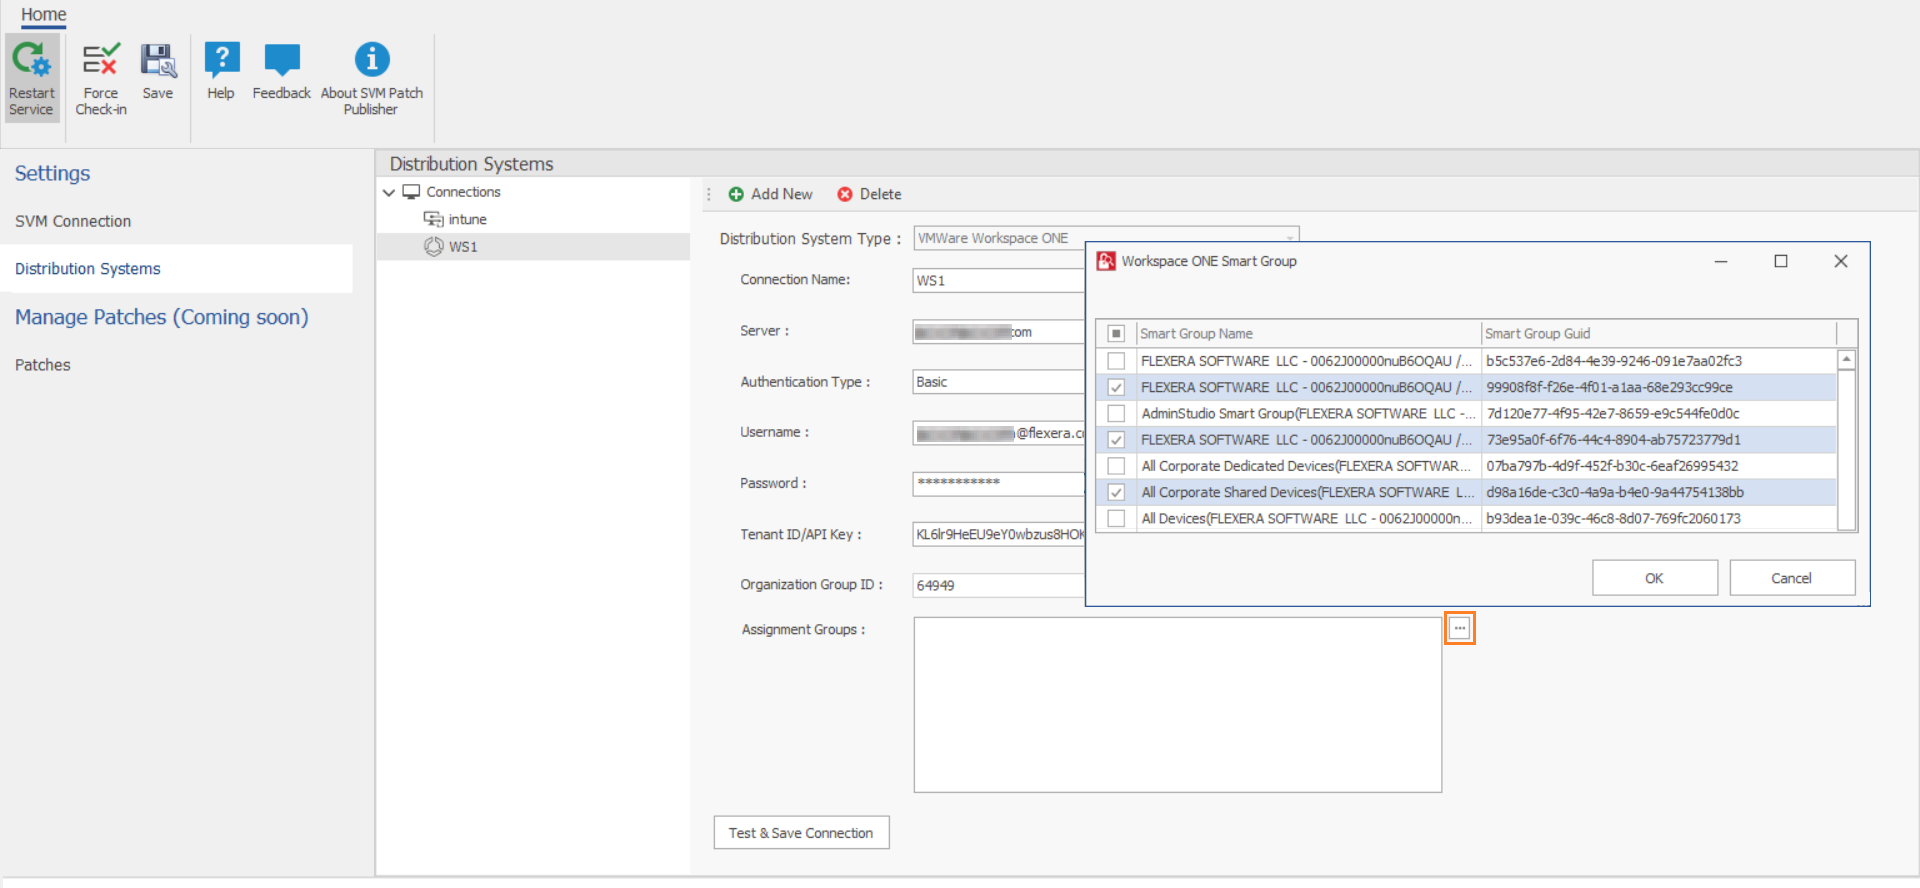The image size is (1920, 888).
Task: Click the Tenant ID/API Key field
Action: coord(999,535)
